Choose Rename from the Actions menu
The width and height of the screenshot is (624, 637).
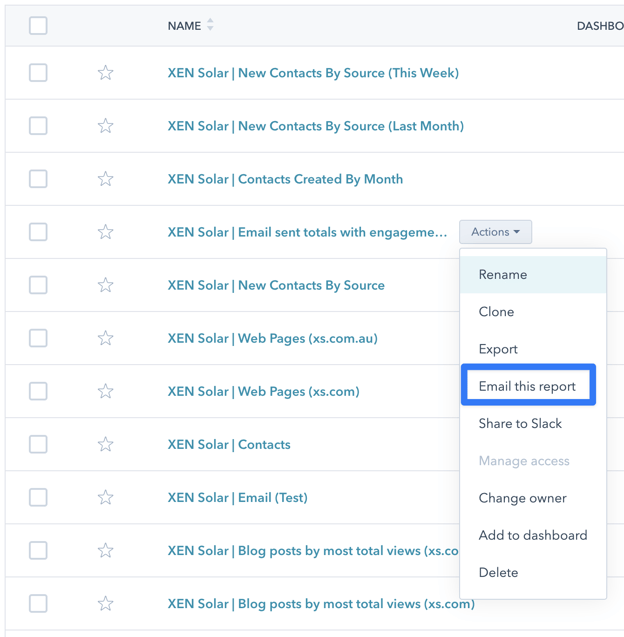pyautogui.click(x=533, y=275)
